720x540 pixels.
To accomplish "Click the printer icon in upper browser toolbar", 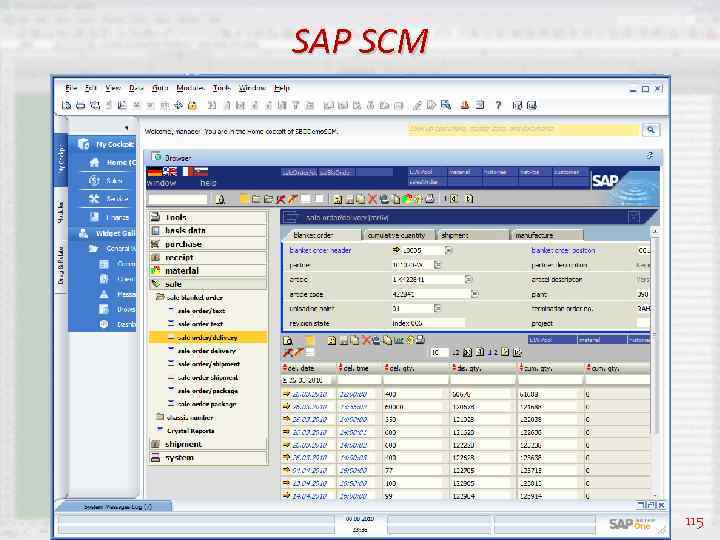I will click(429, 199).
